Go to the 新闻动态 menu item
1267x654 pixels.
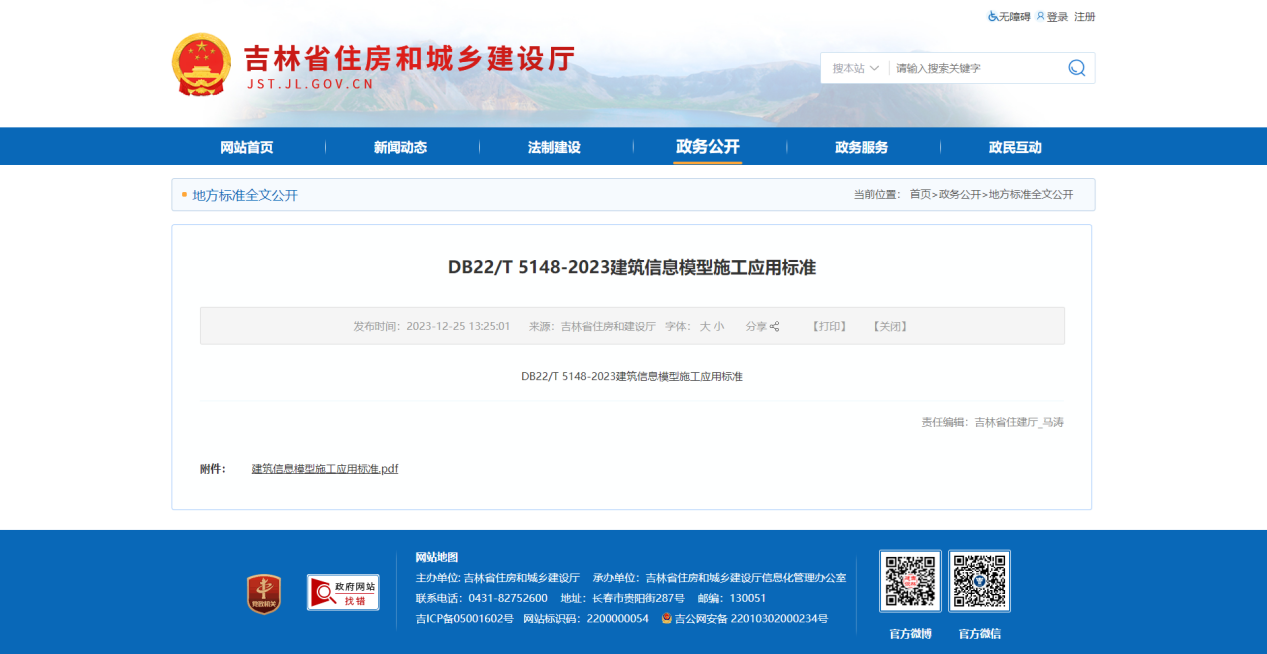(401, 147)
